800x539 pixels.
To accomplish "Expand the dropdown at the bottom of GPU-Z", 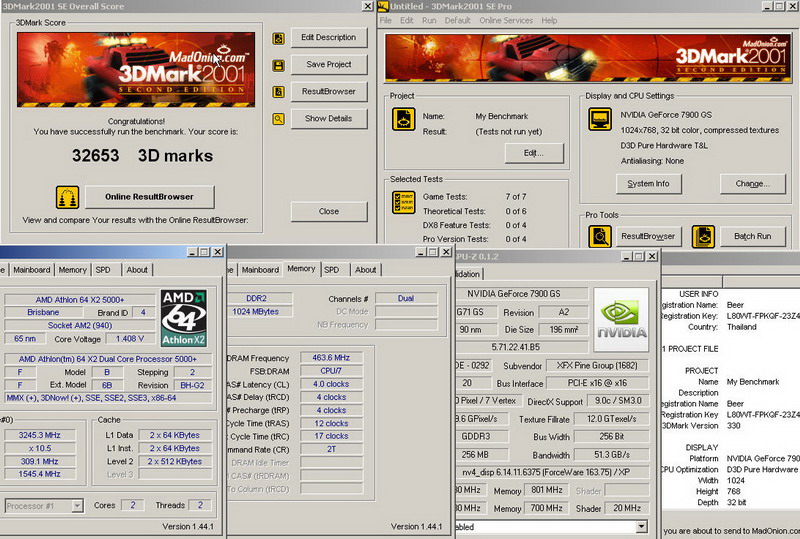I will pos(642,527).
